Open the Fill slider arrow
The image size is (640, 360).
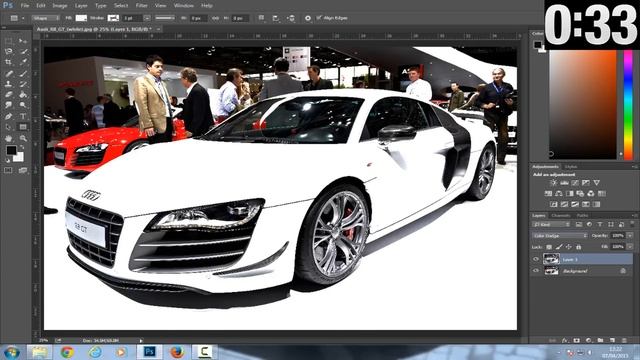click(x=630, y=247)
